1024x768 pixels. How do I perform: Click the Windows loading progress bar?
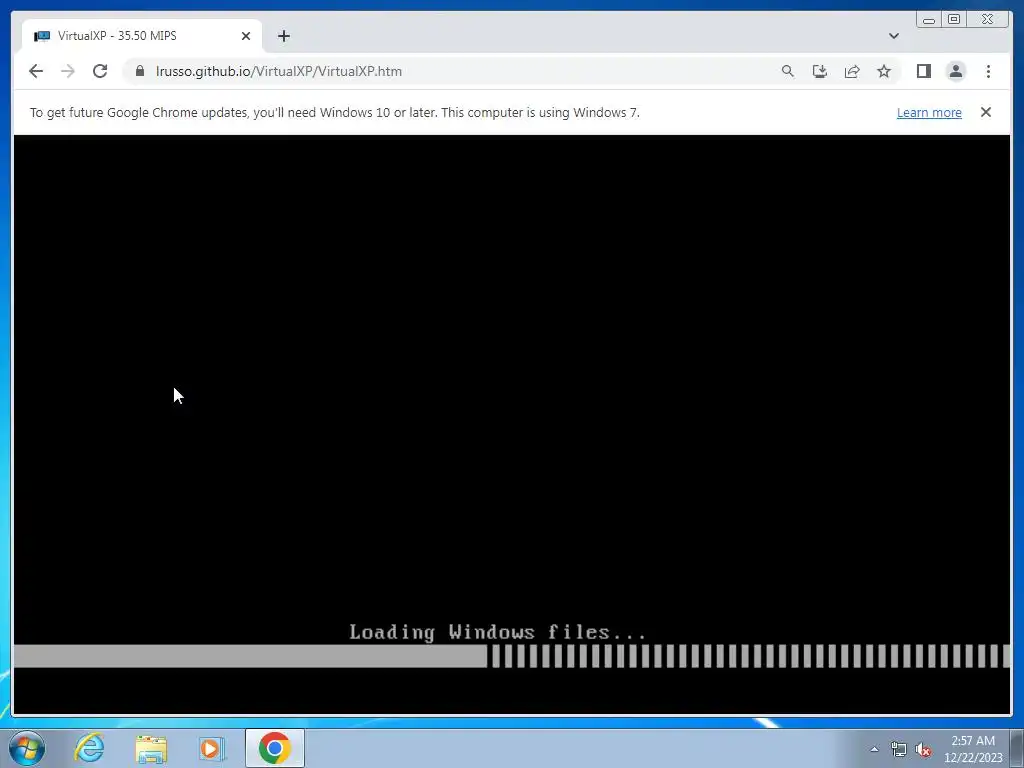pos(512,656)
